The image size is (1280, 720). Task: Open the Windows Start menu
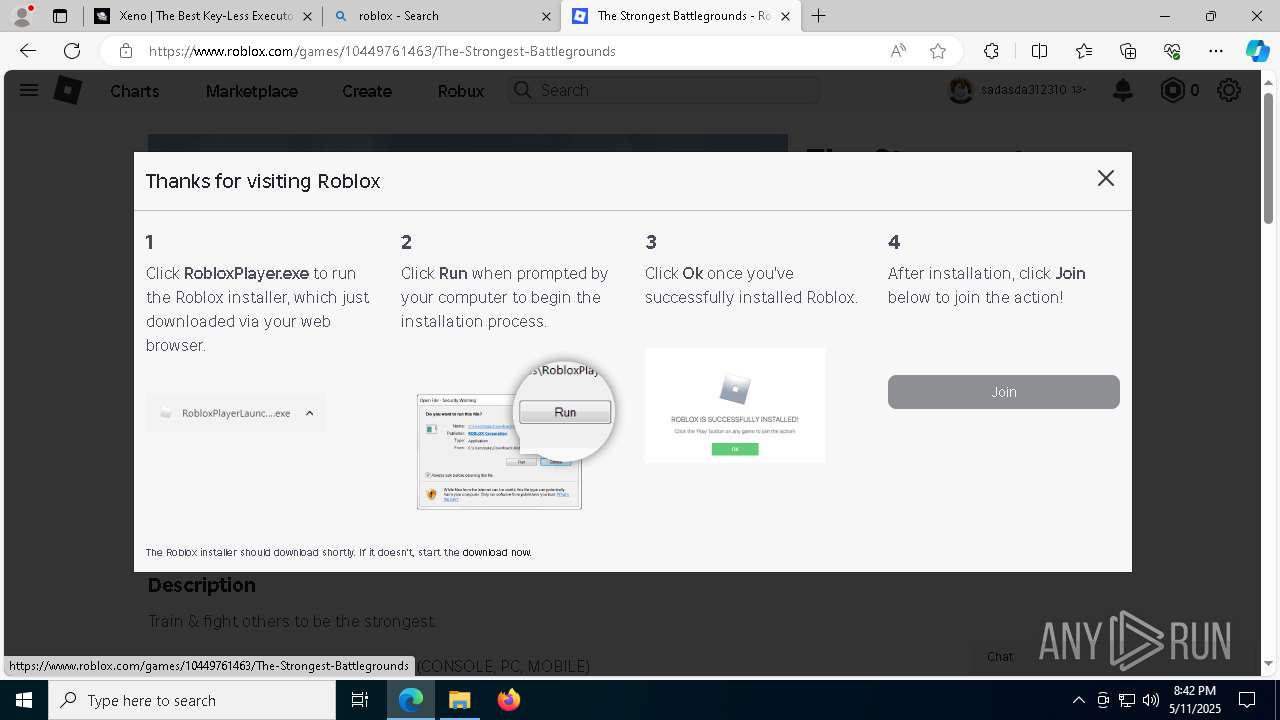pyautogui.click(x=23, y=700)
